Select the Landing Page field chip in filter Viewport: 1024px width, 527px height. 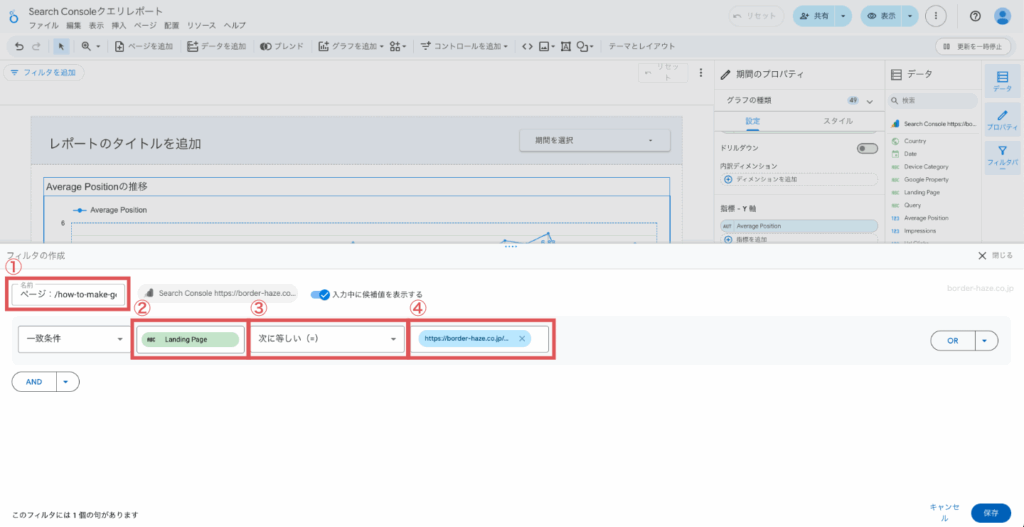[191, 340]
